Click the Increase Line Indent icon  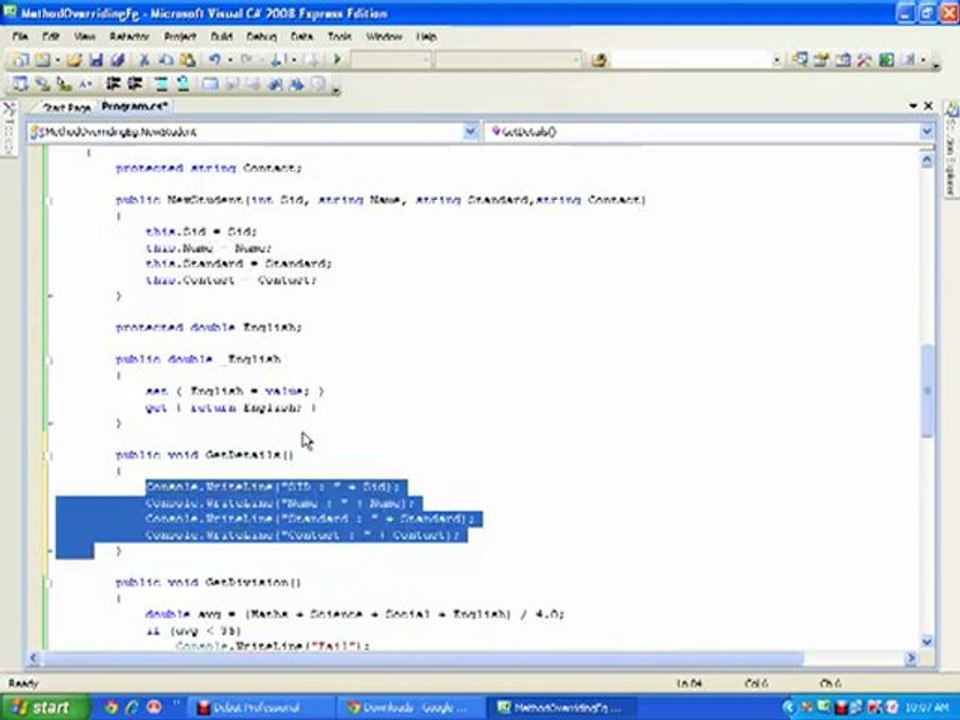coord(134,84)
